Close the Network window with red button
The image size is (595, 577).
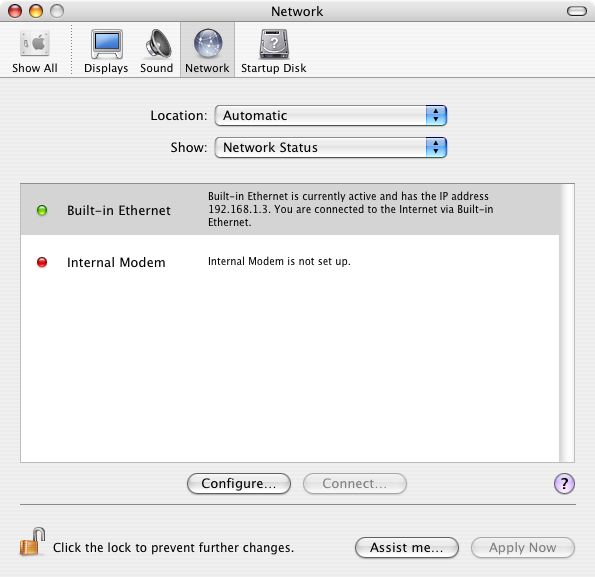tap(15, 11)
